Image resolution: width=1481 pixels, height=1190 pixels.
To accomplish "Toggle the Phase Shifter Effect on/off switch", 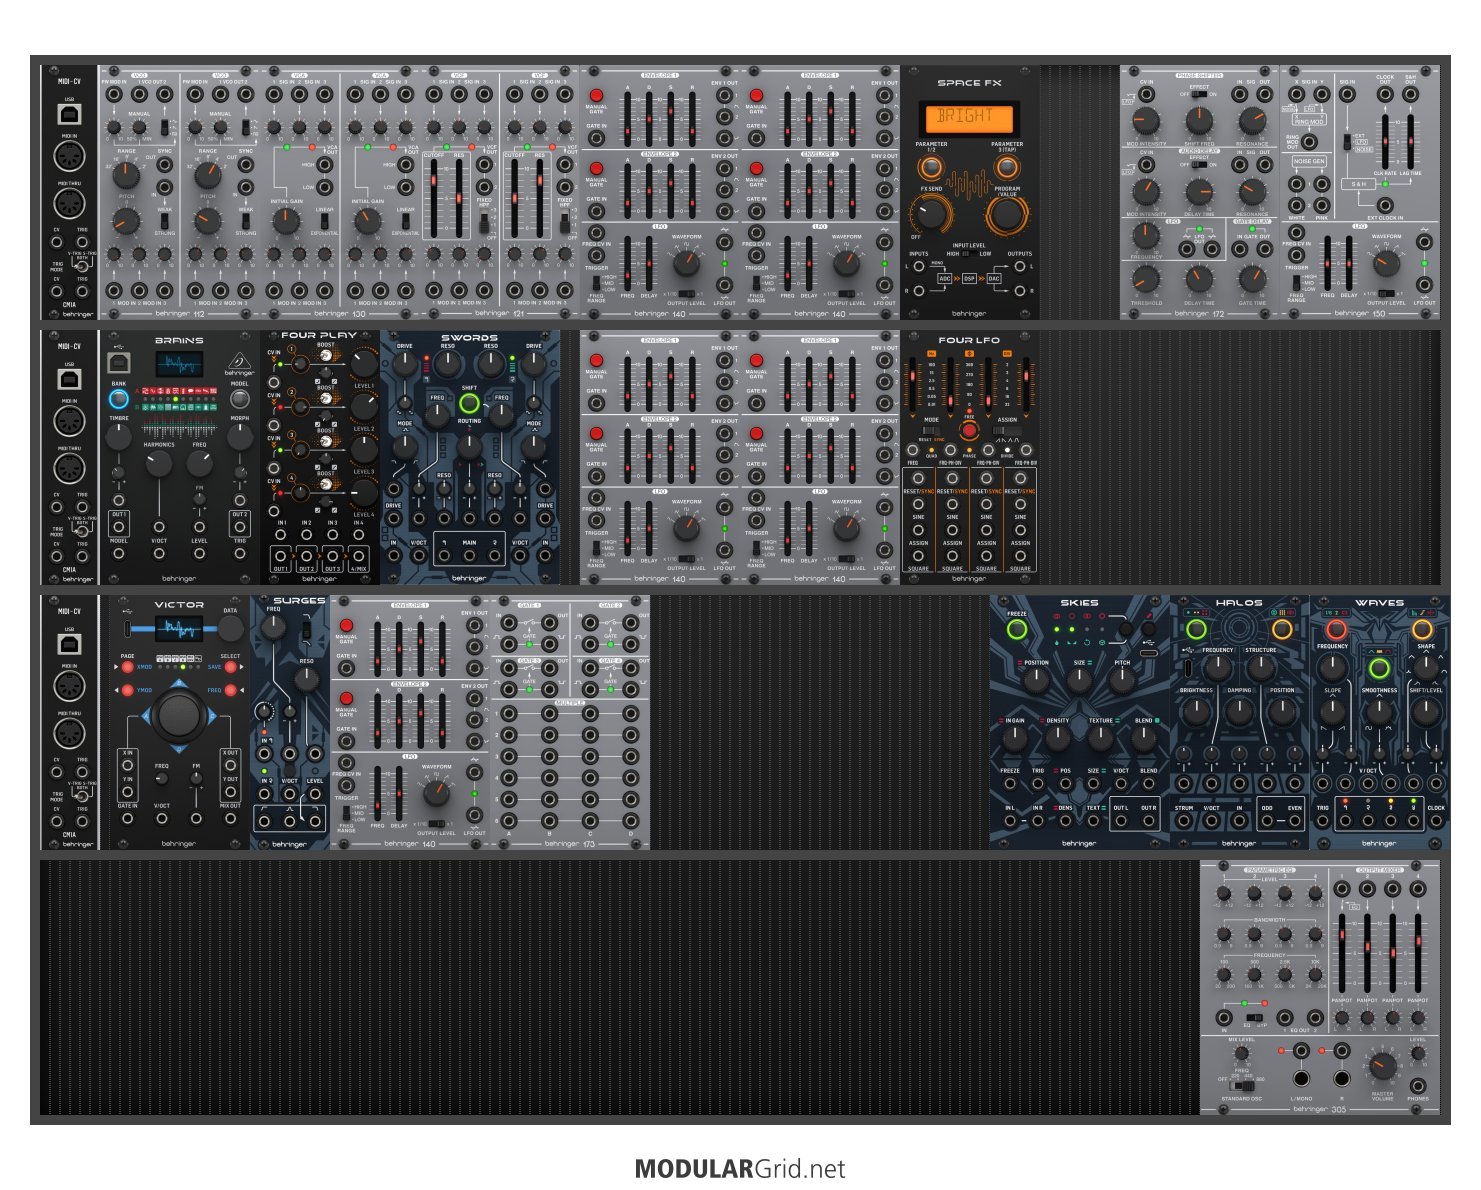I will pos(1199,95).
